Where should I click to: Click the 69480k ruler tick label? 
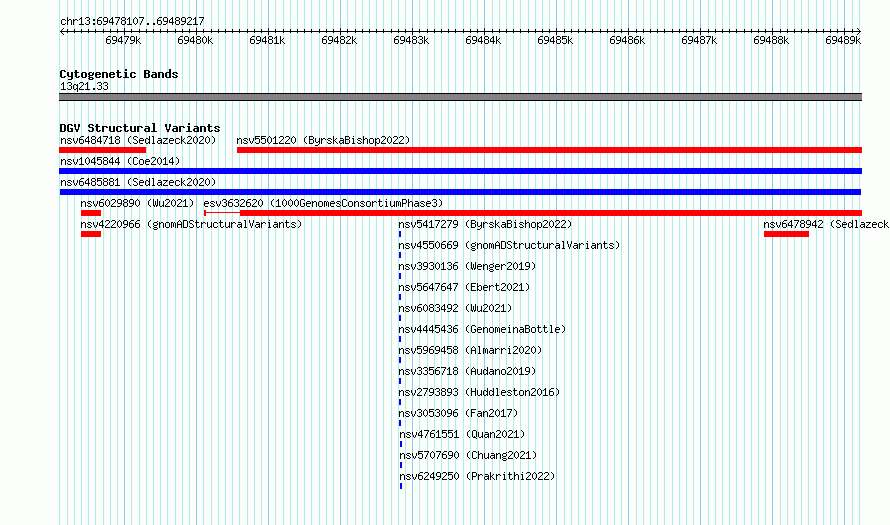point(195,40)
